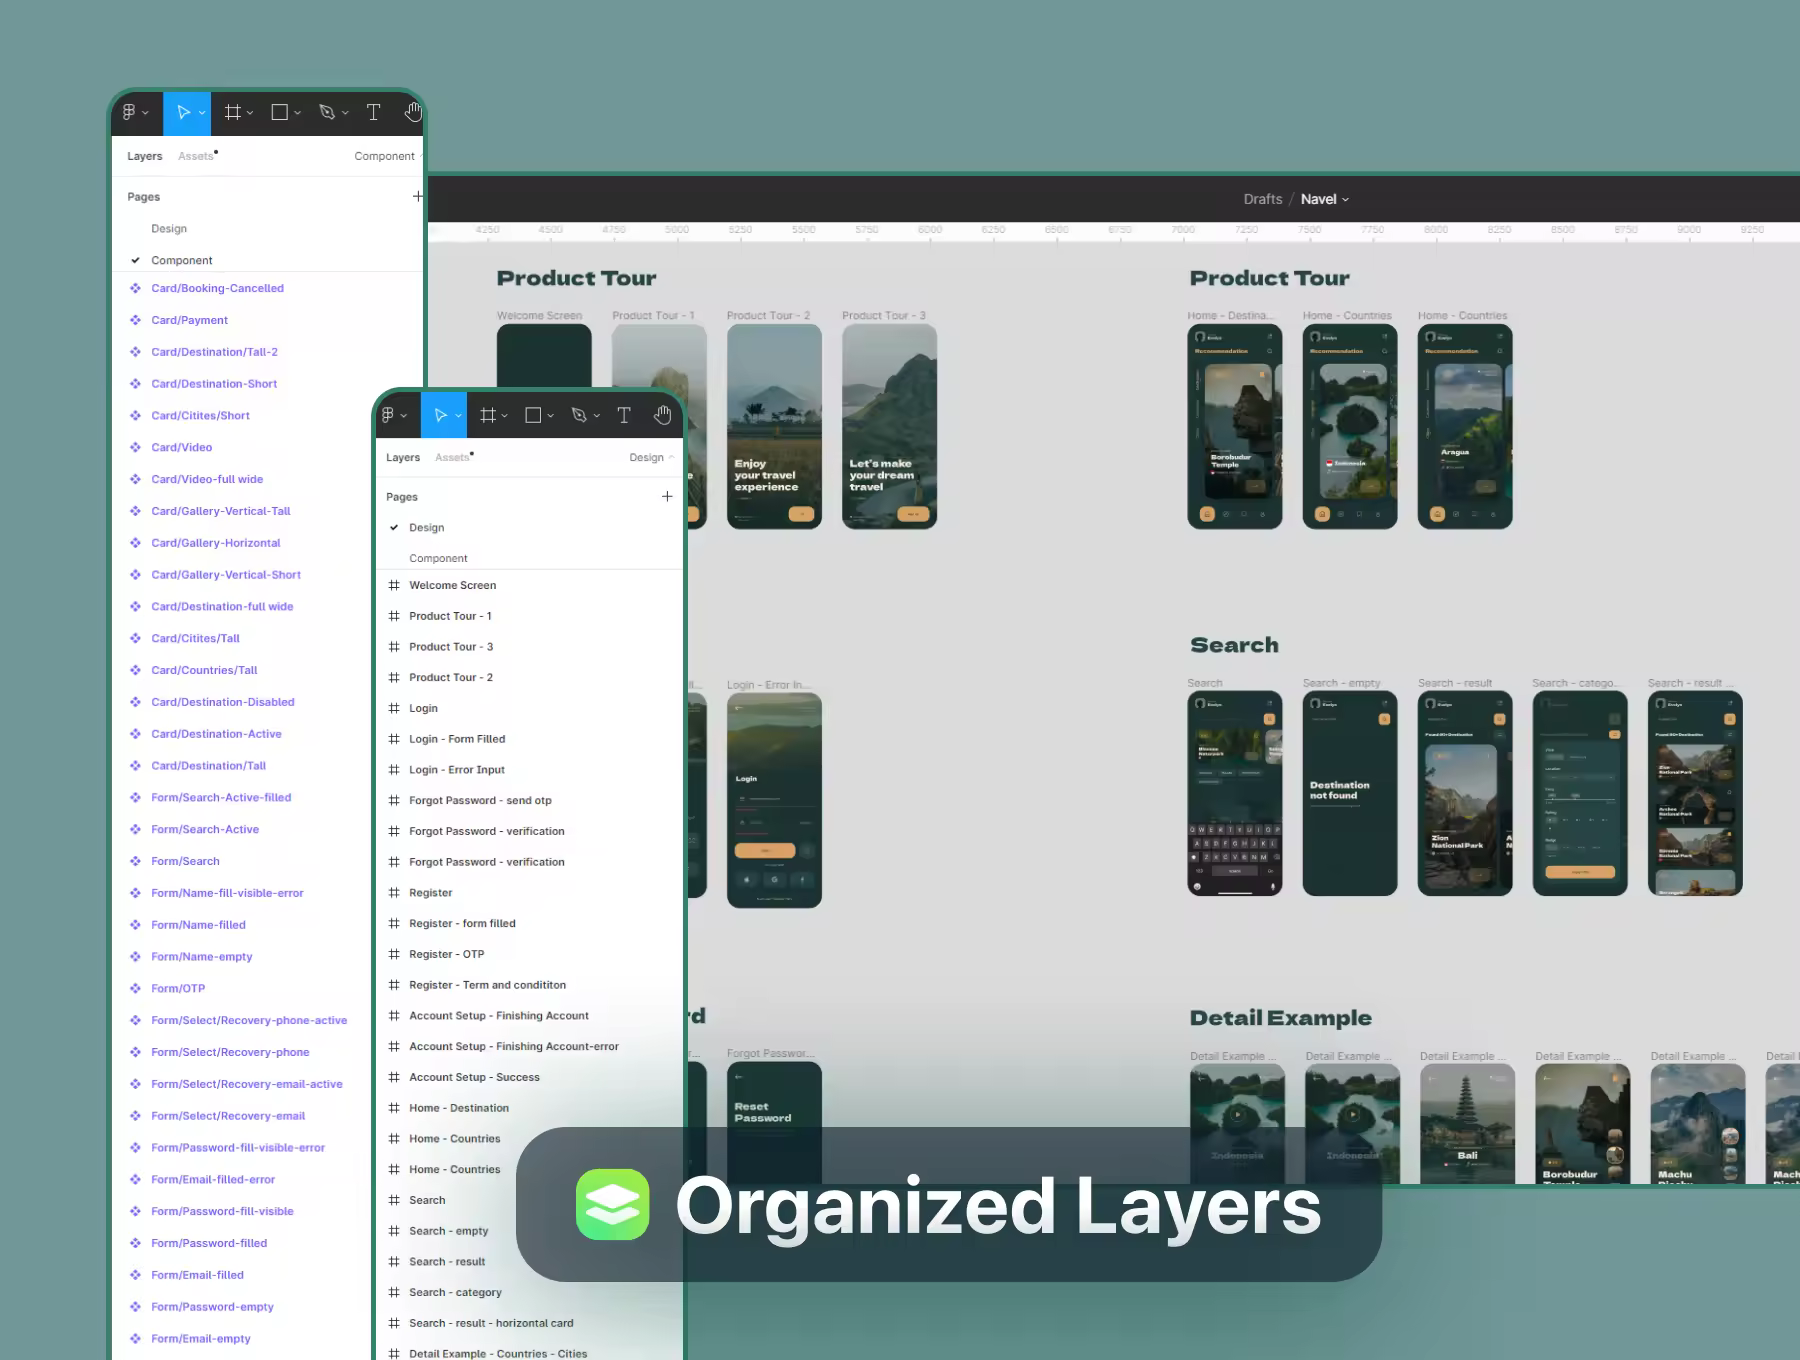Select Product Tour - 1 frame layer

[x=450, y=616]
